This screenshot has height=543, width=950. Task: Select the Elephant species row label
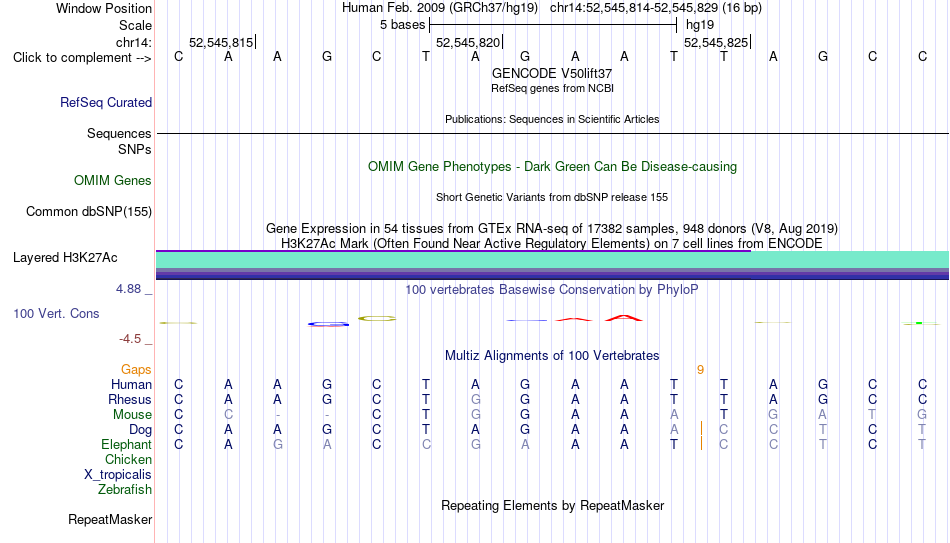(x=126, y=445)
